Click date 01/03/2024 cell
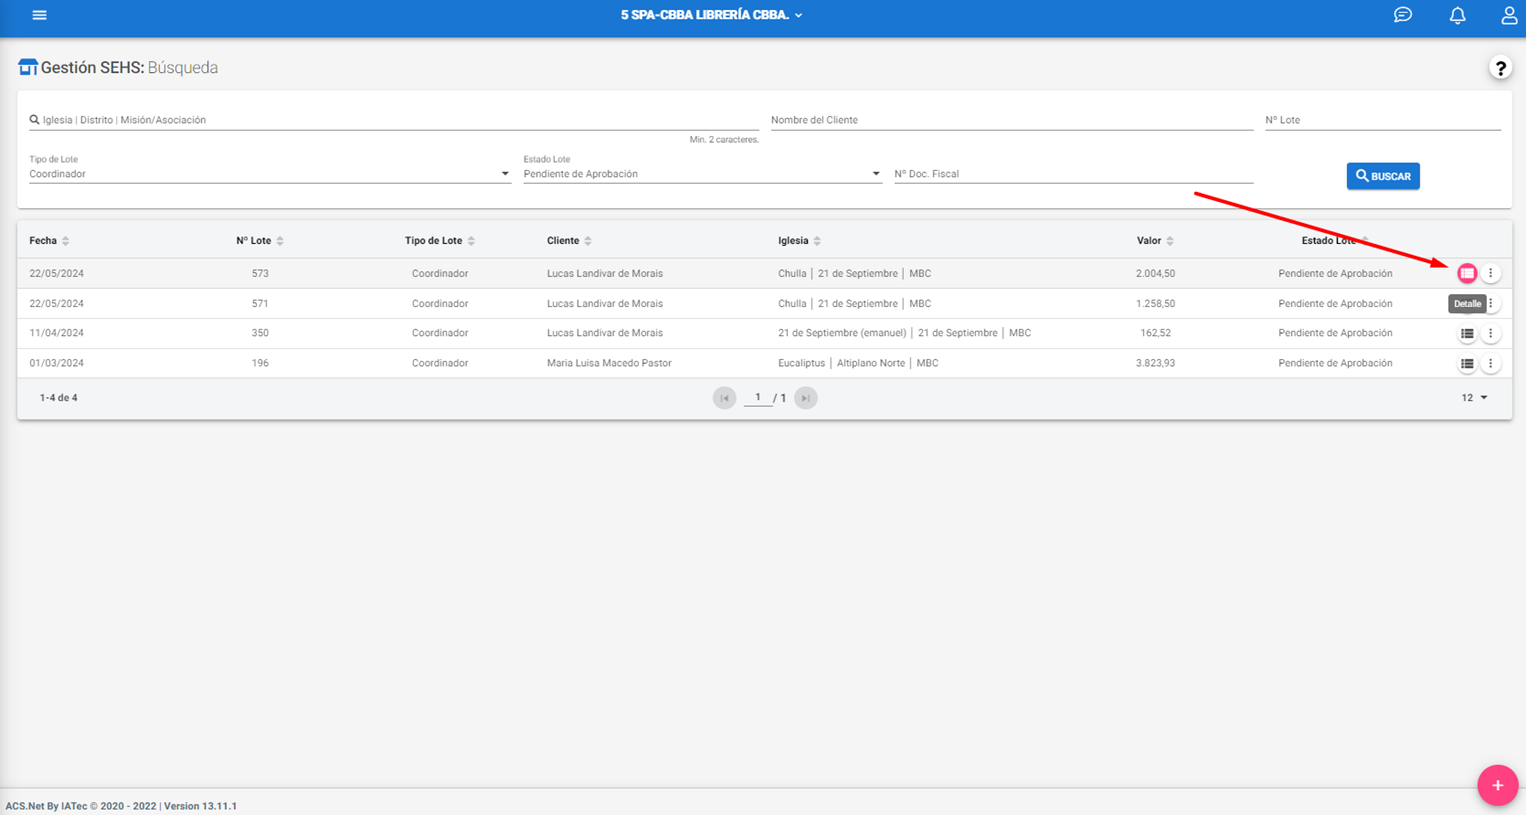Screen dimensions: 1526x815 56,363
